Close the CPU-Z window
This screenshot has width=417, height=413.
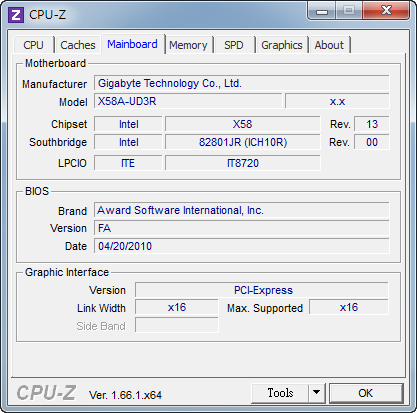coord(386,11)
